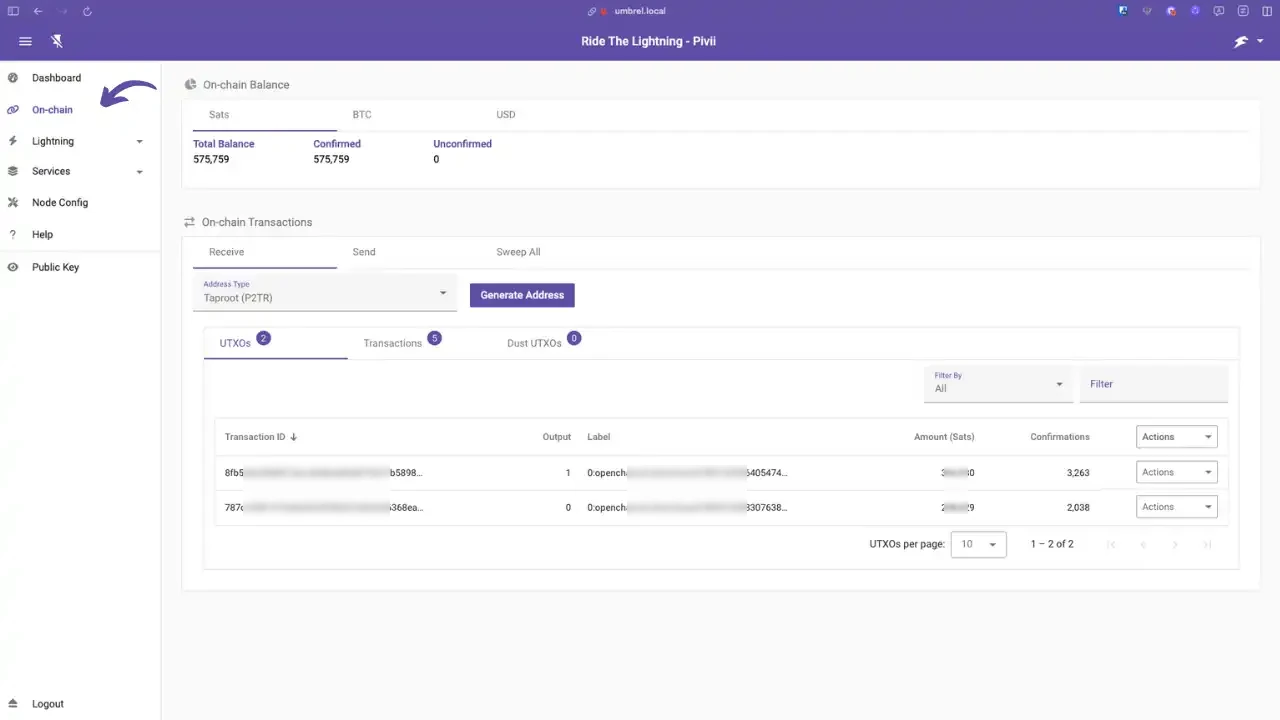Click the Label column header
1280x720 pixels.
(599, 437)
